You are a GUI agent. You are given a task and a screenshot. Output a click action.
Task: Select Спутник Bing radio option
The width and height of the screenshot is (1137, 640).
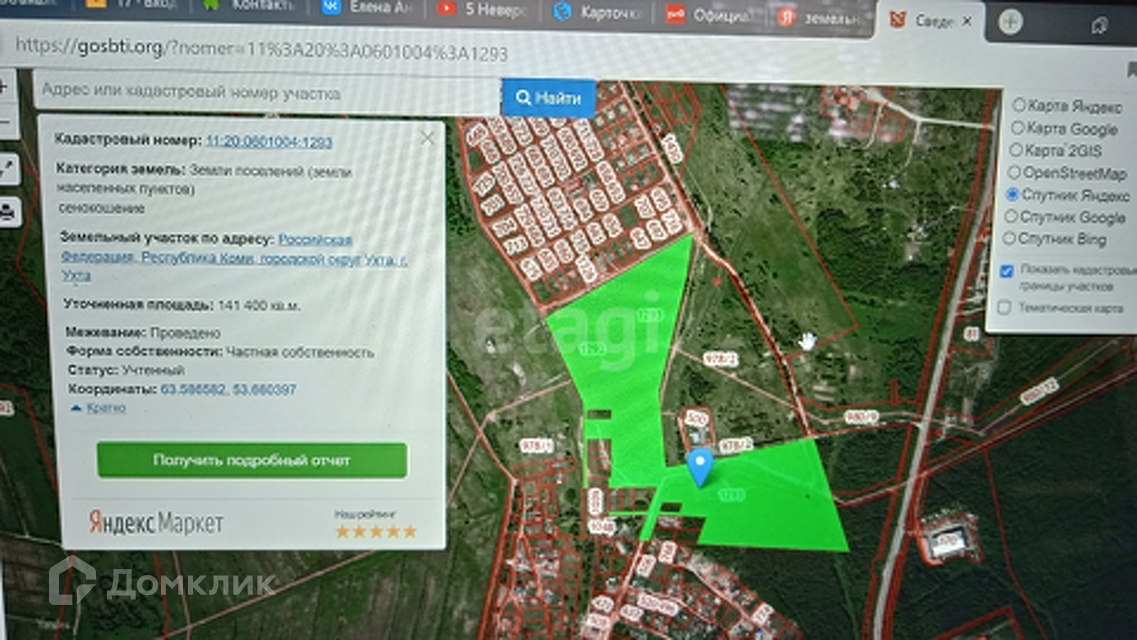click(x=1009, y=238)
